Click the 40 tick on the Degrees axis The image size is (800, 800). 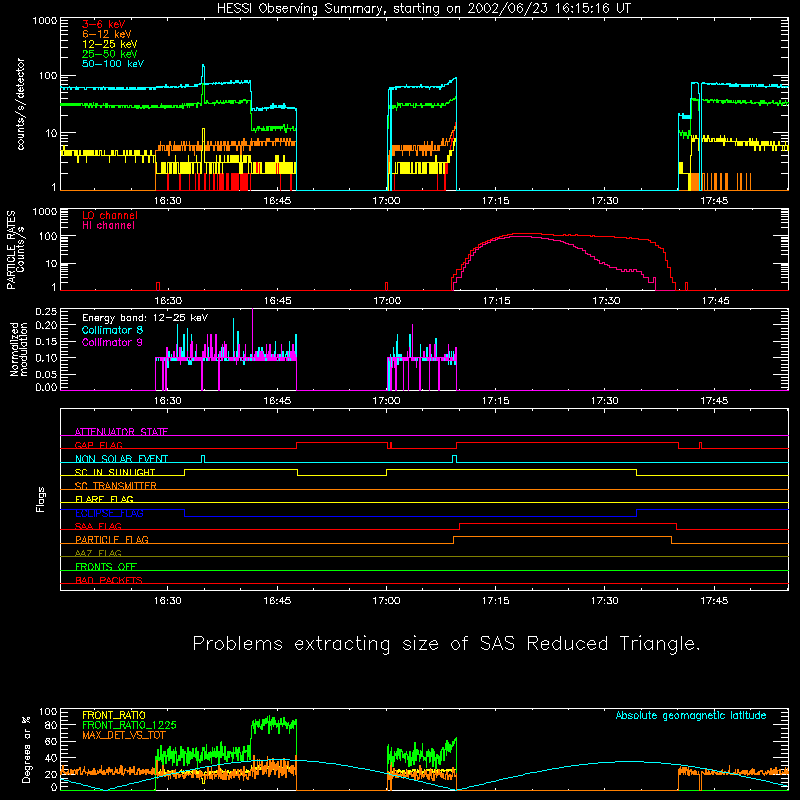click(51, 758)
